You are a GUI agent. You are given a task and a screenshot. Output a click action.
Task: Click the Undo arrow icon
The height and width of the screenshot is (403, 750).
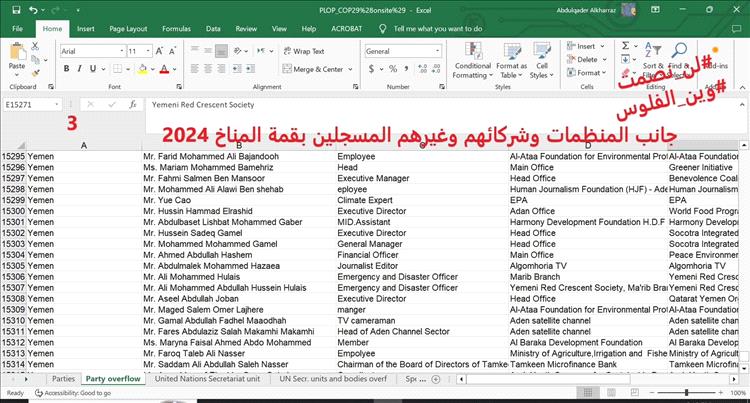click(33, 10)
